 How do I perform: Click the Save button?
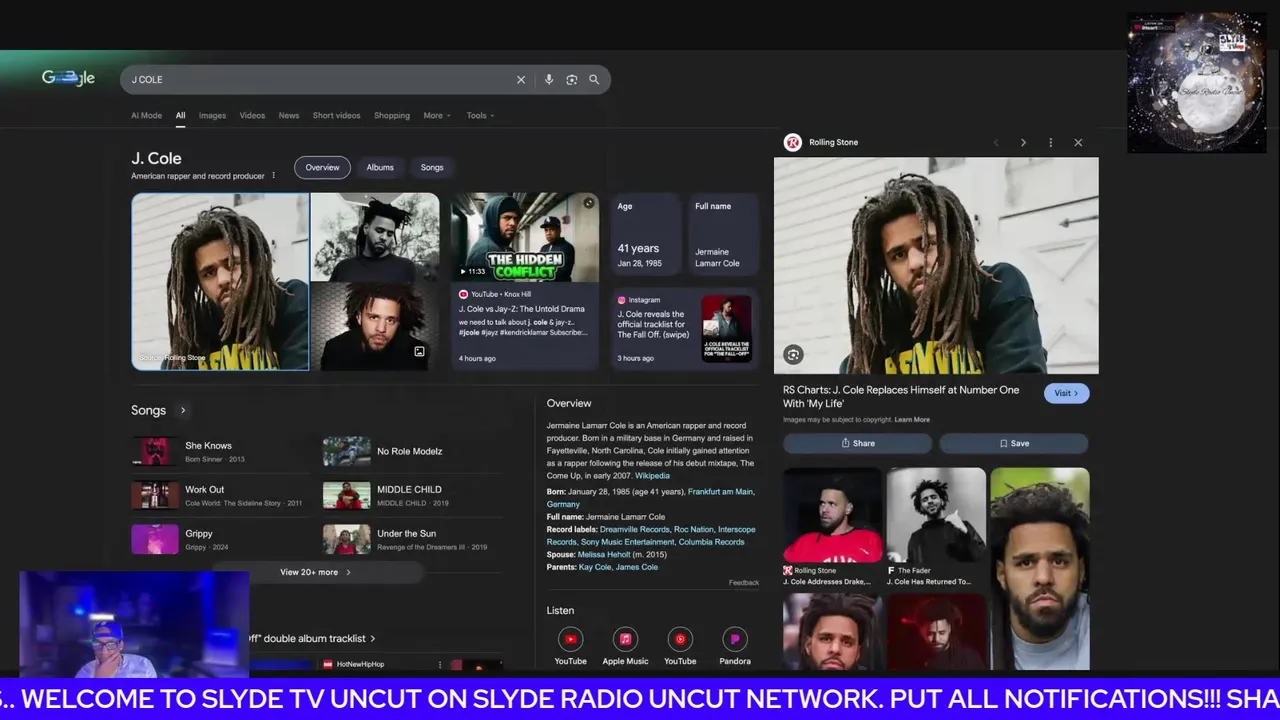1013,443
